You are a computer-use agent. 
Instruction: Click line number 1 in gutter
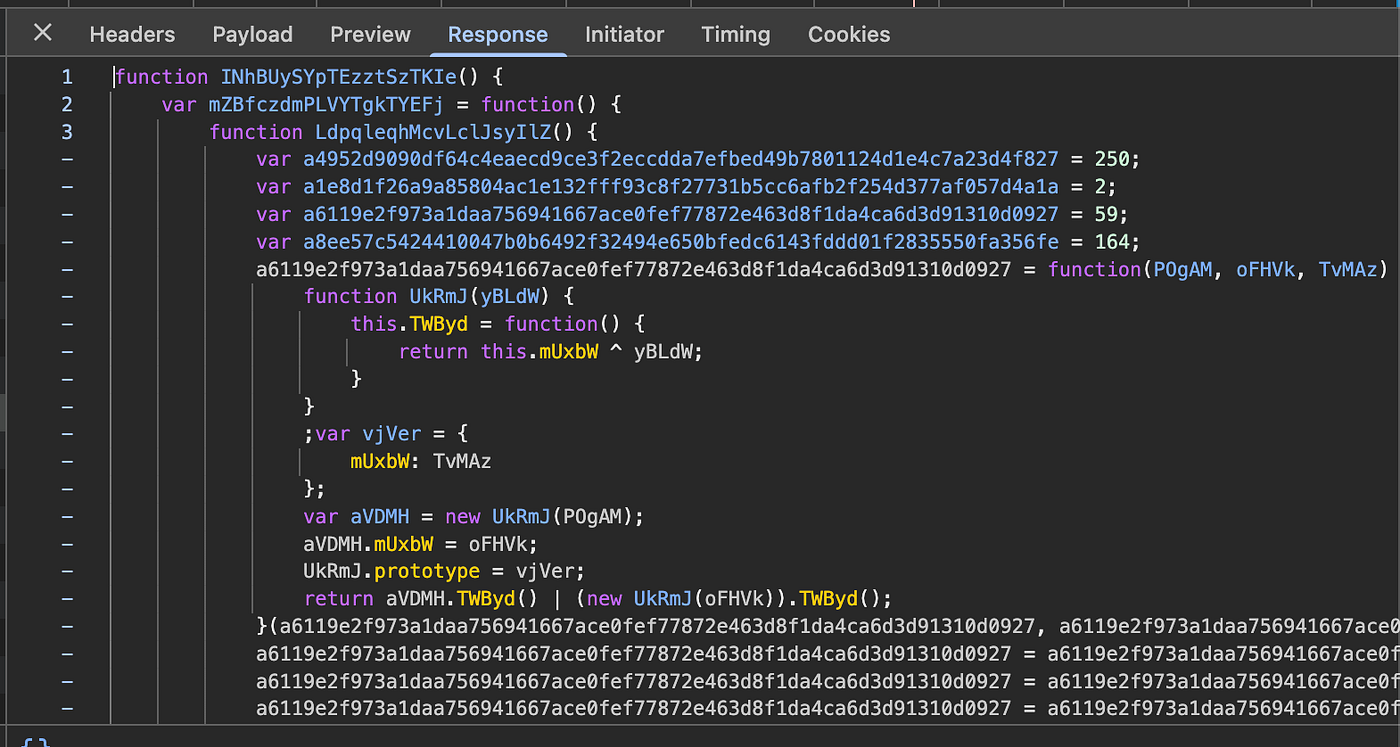pyautogui.click(x=67, y=77)
